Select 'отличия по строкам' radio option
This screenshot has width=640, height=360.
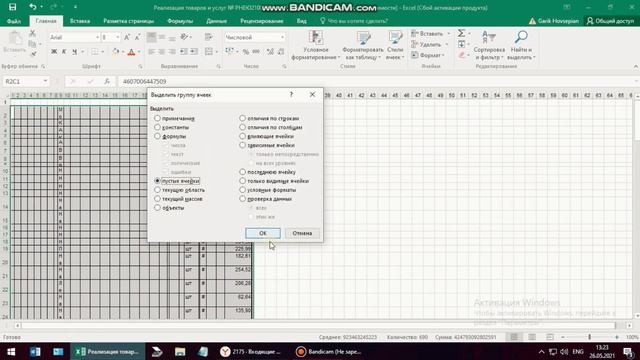242,118
